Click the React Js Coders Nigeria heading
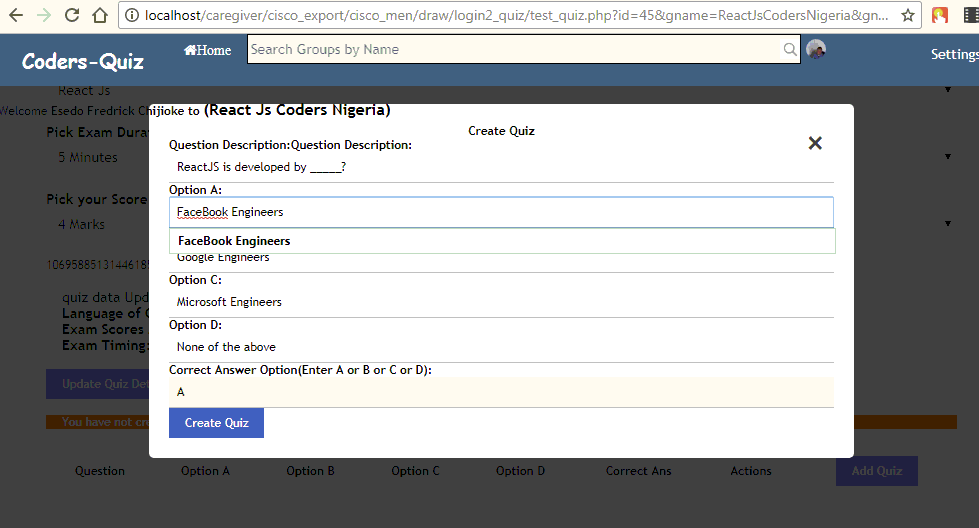Screen dimensions: 979x528 click(x=297, y=110)
